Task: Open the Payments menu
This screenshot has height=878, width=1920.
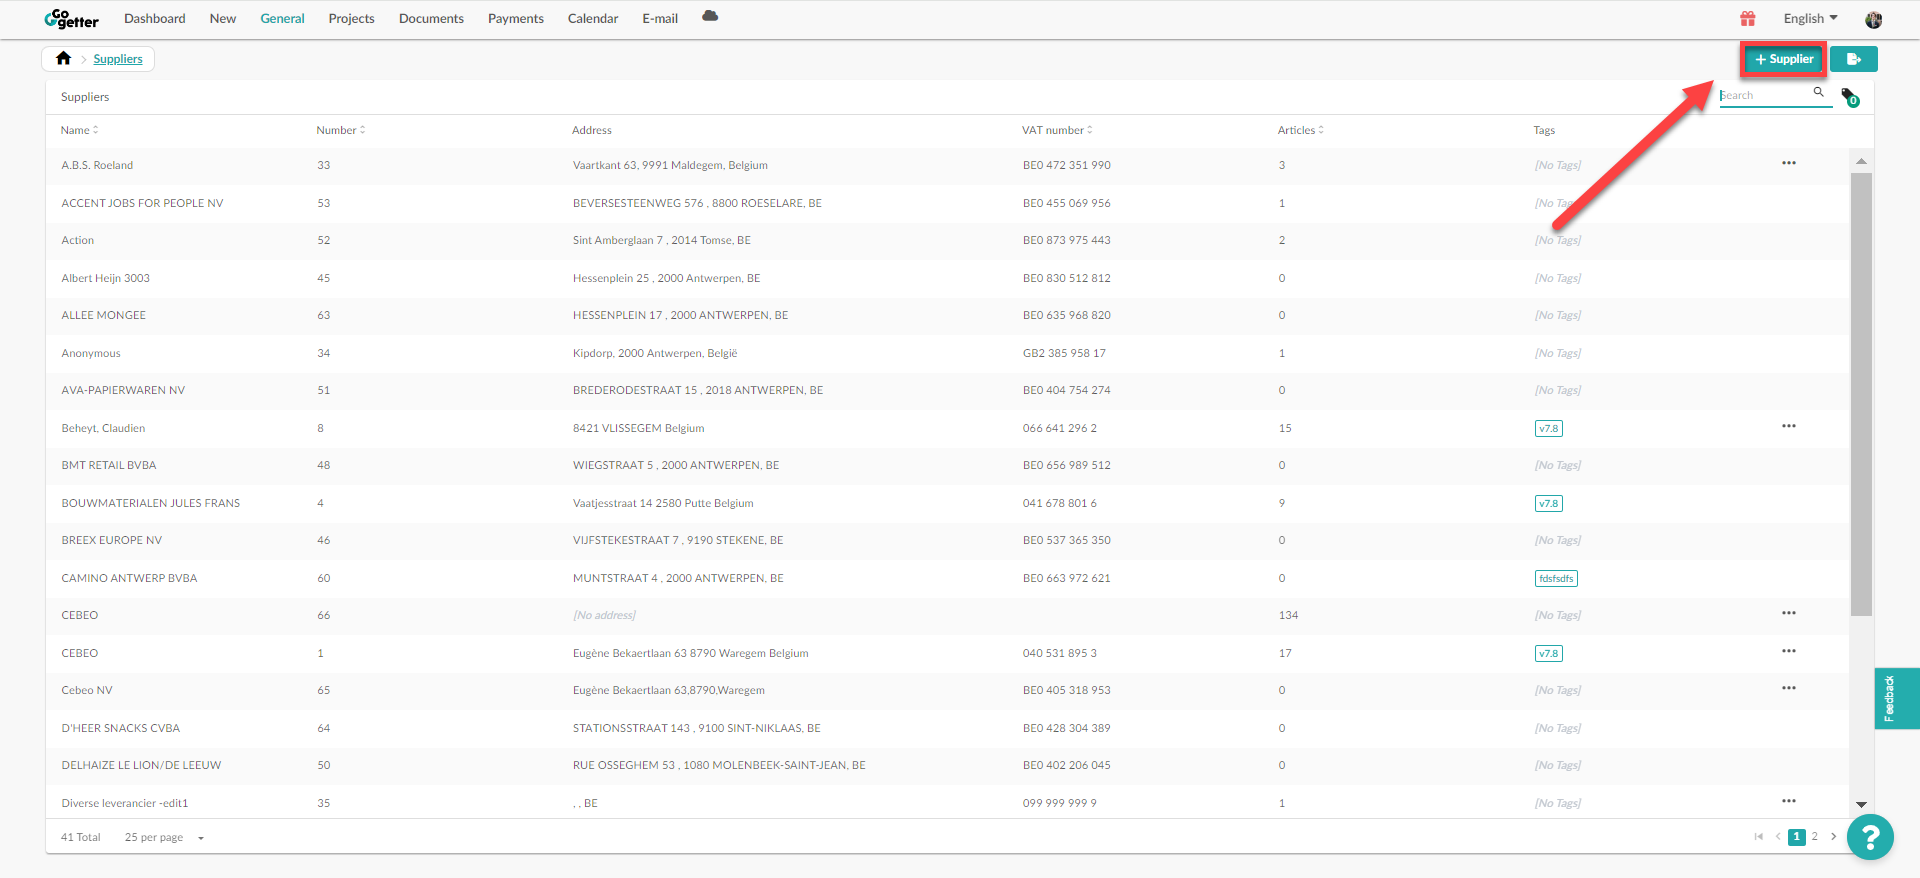Action: pos(516,19)
